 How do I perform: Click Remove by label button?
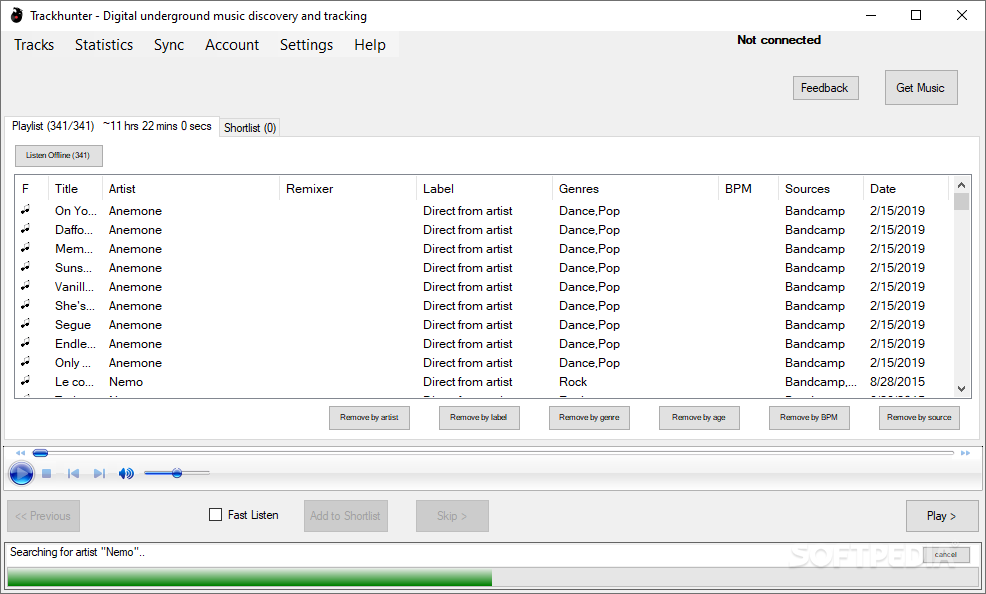[x=479, y=417]
